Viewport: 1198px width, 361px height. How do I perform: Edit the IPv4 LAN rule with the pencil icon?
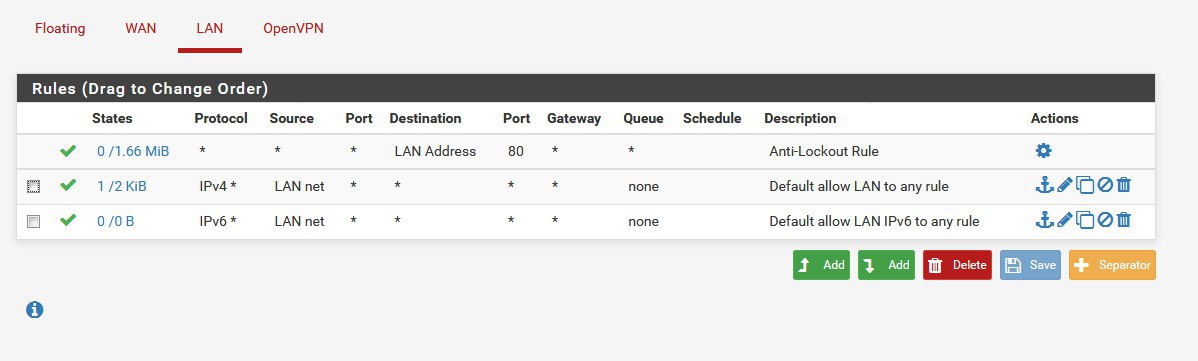1065,185
